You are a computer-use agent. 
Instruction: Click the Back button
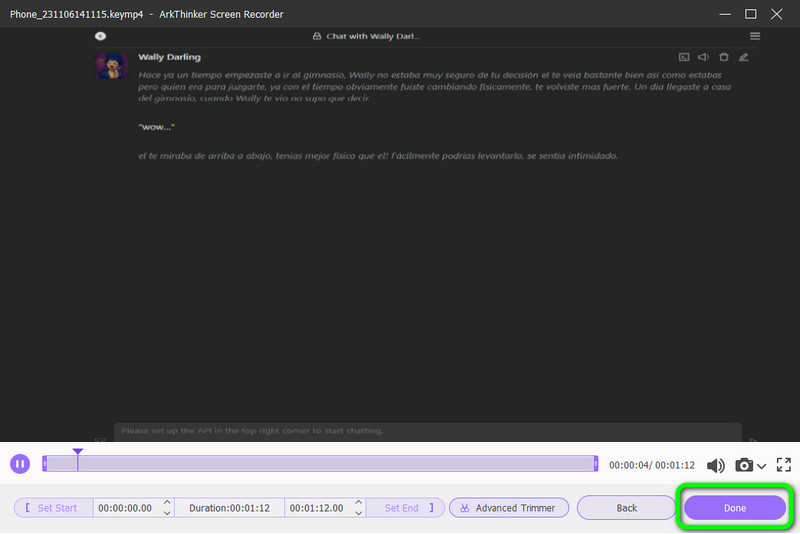point(627,508)
